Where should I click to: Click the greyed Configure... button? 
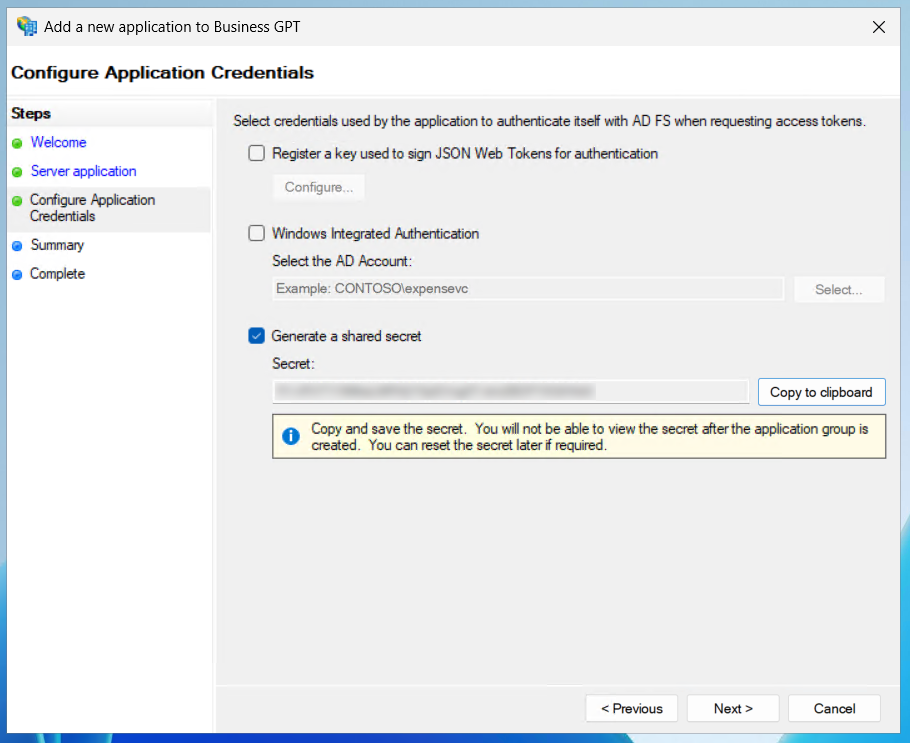pos(319,187)
